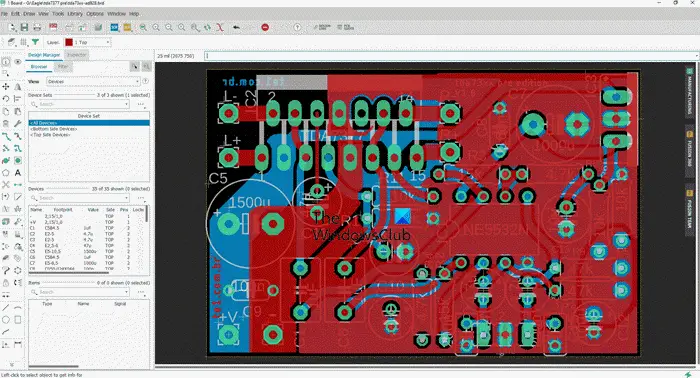Image resolution: width=700 pixels, height=378 pixels.
Task: Select the Paste tool
Action: 18,111
